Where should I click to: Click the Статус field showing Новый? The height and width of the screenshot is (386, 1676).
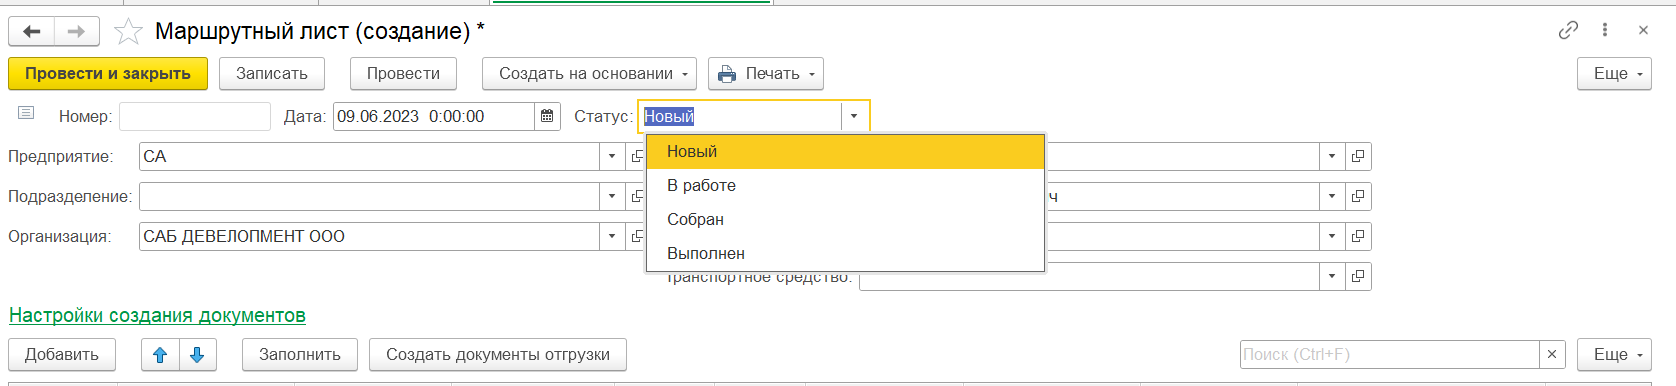[740, 116]
